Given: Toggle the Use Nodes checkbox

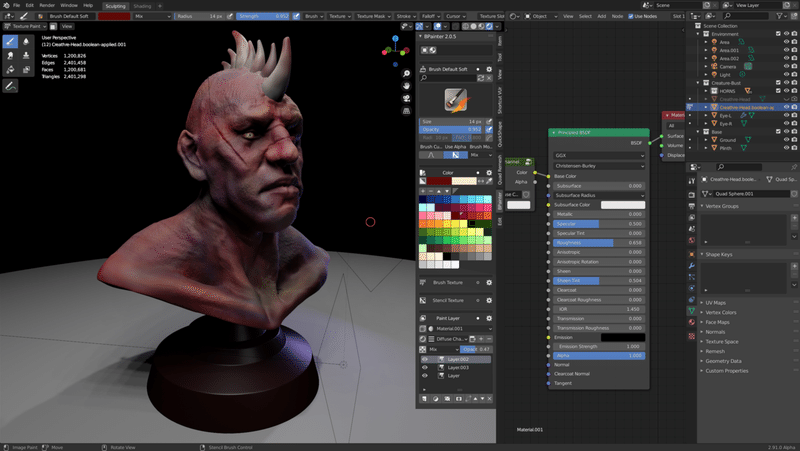Looking at the screenshot, I should coord(630,17).
